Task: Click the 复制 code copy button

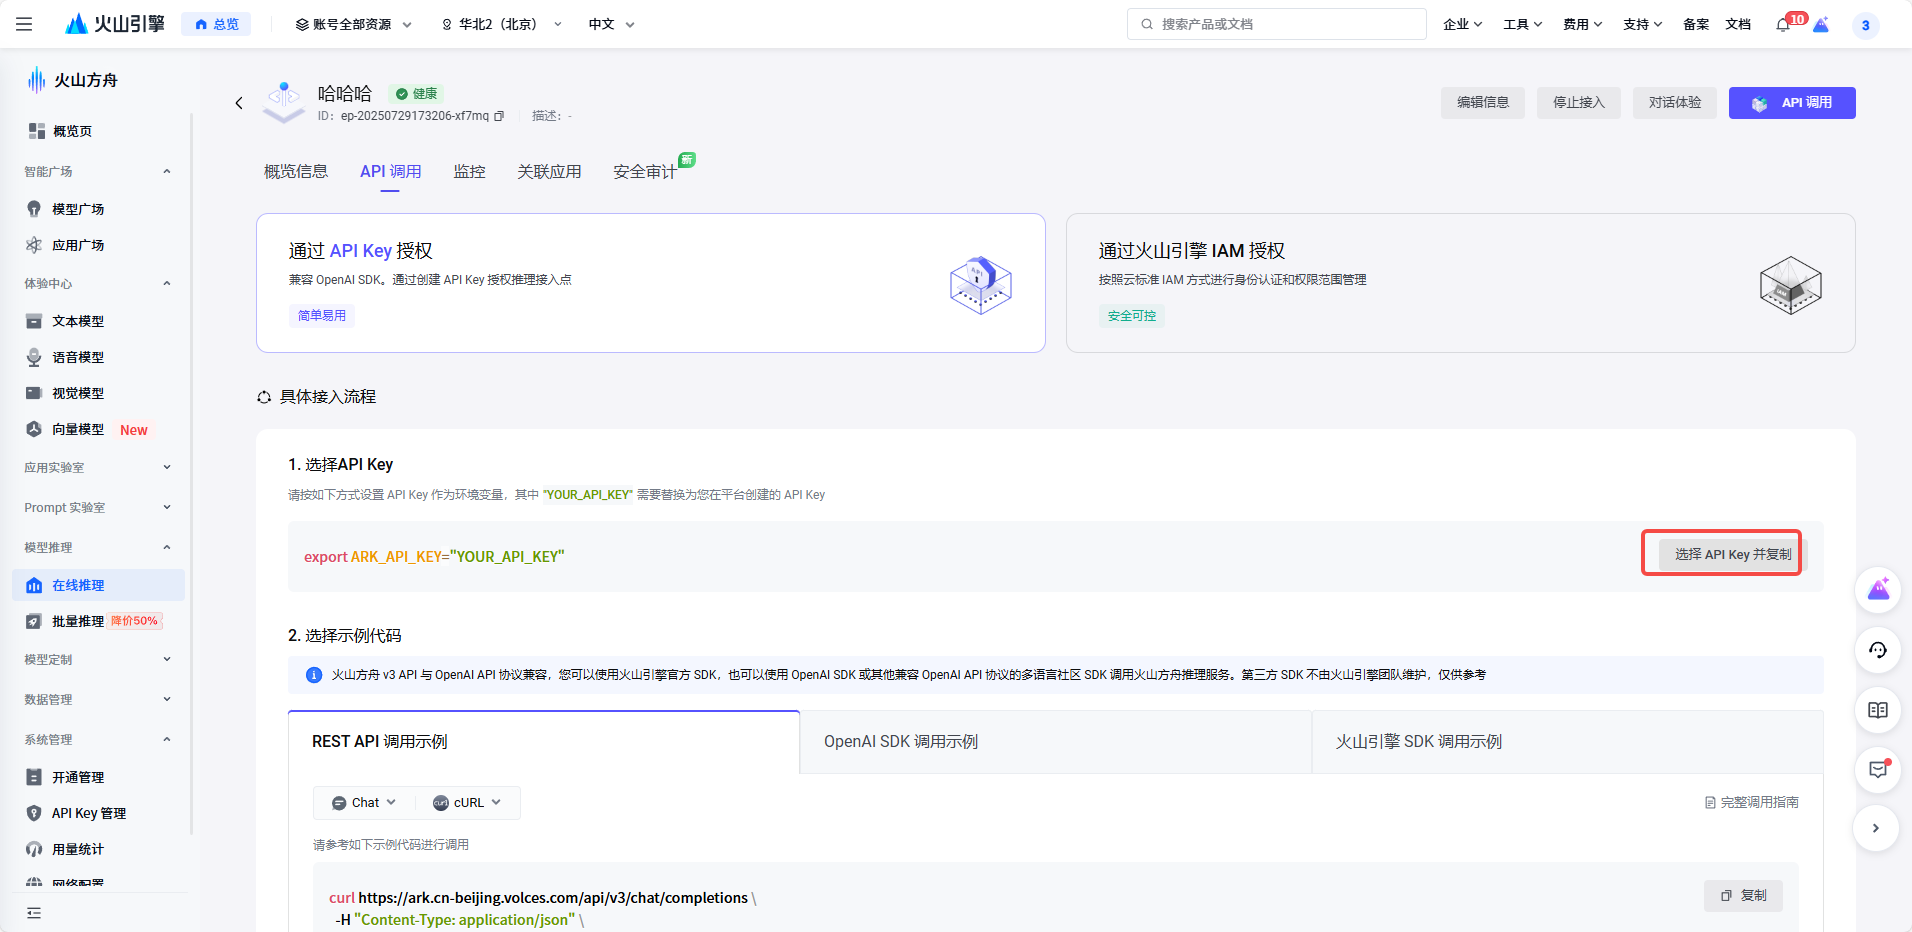Action: pos(1743,896)
